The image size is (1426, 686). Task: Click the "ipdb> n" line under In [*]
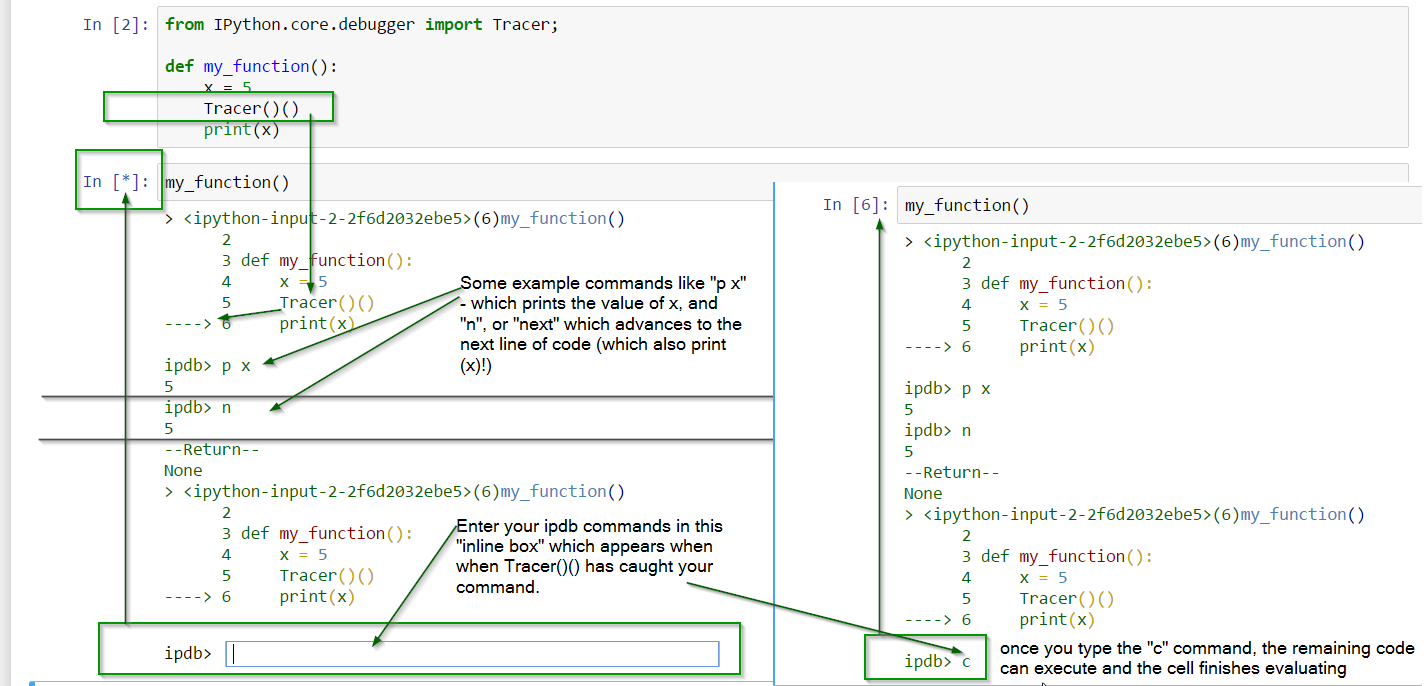point(198,407)
